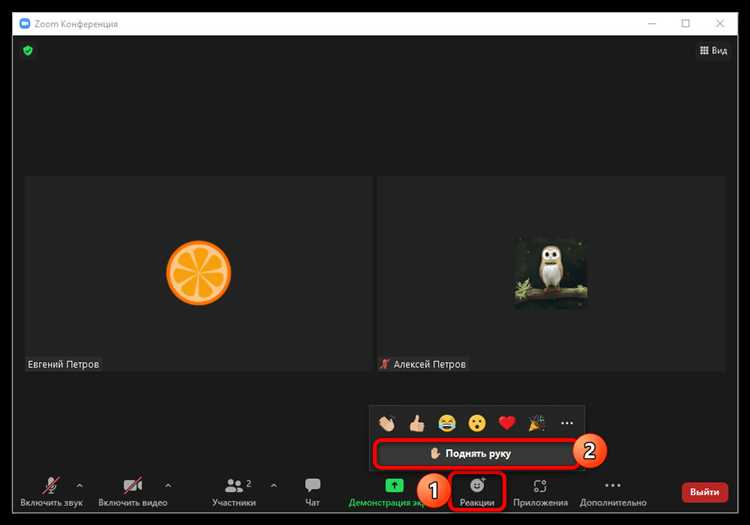Click green shield encryption info icon
The image size is (750, 525).
[x=28, y=50]
